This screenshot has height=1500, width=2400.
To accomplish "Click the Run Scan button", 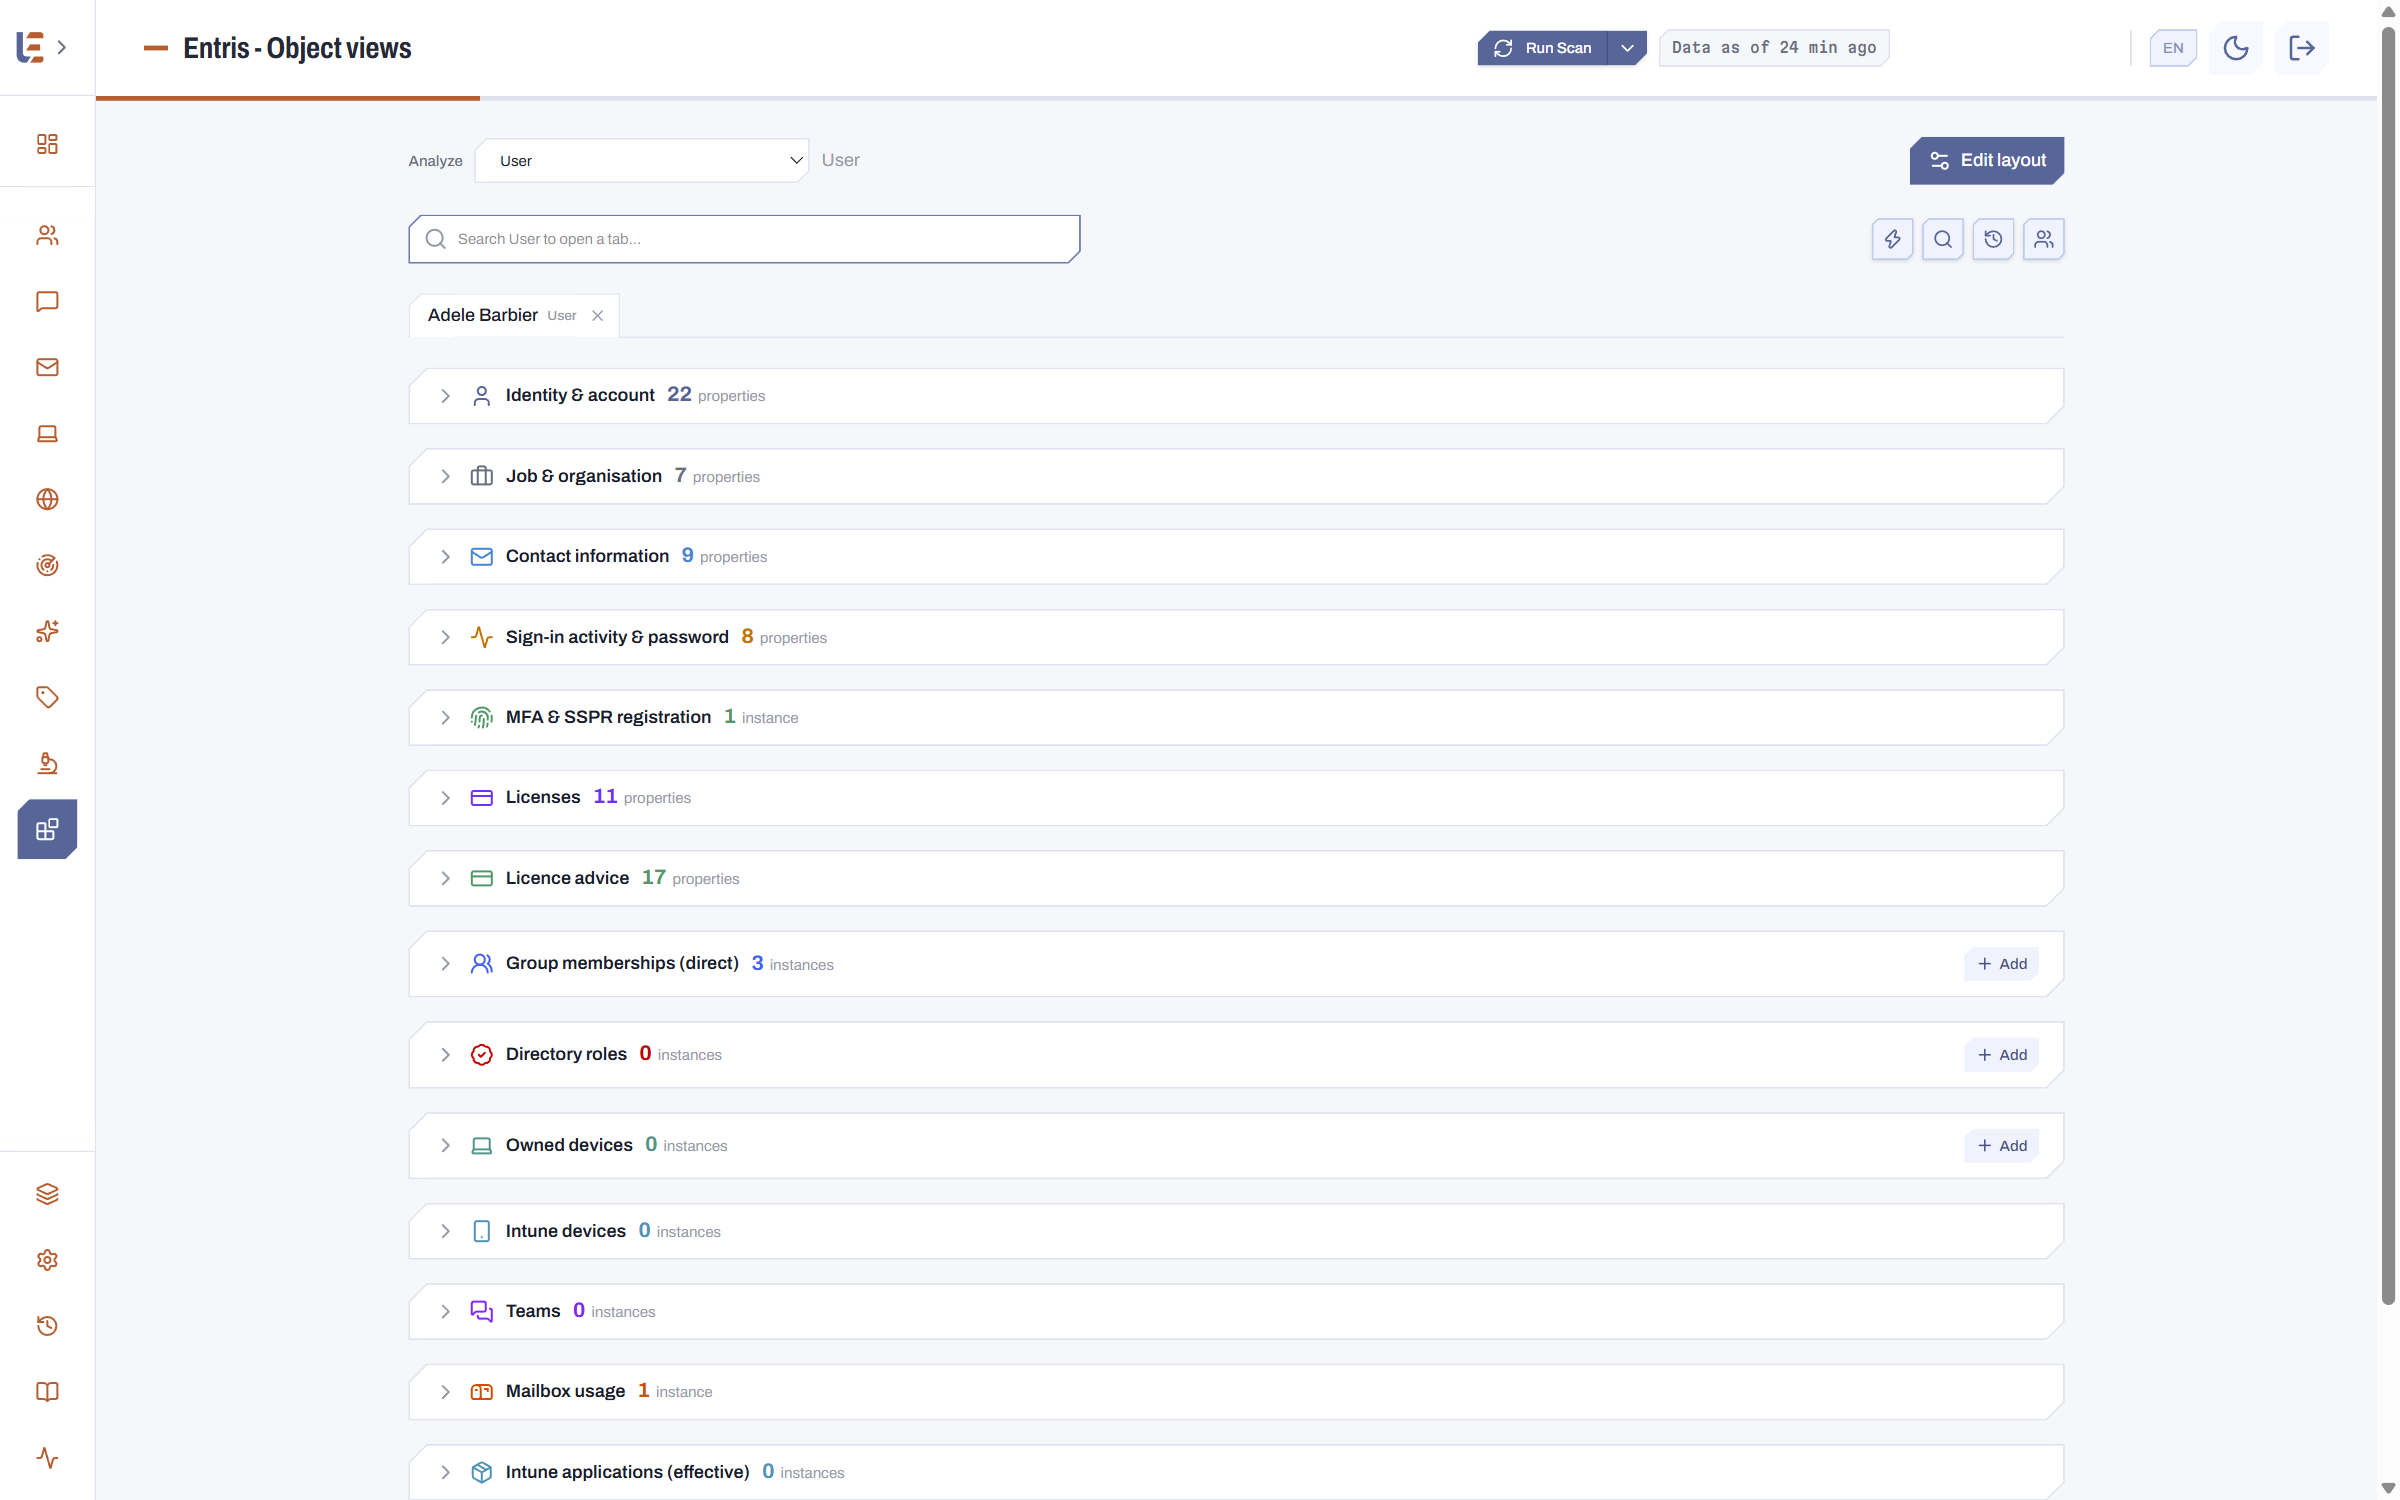I will [1543, 48].
